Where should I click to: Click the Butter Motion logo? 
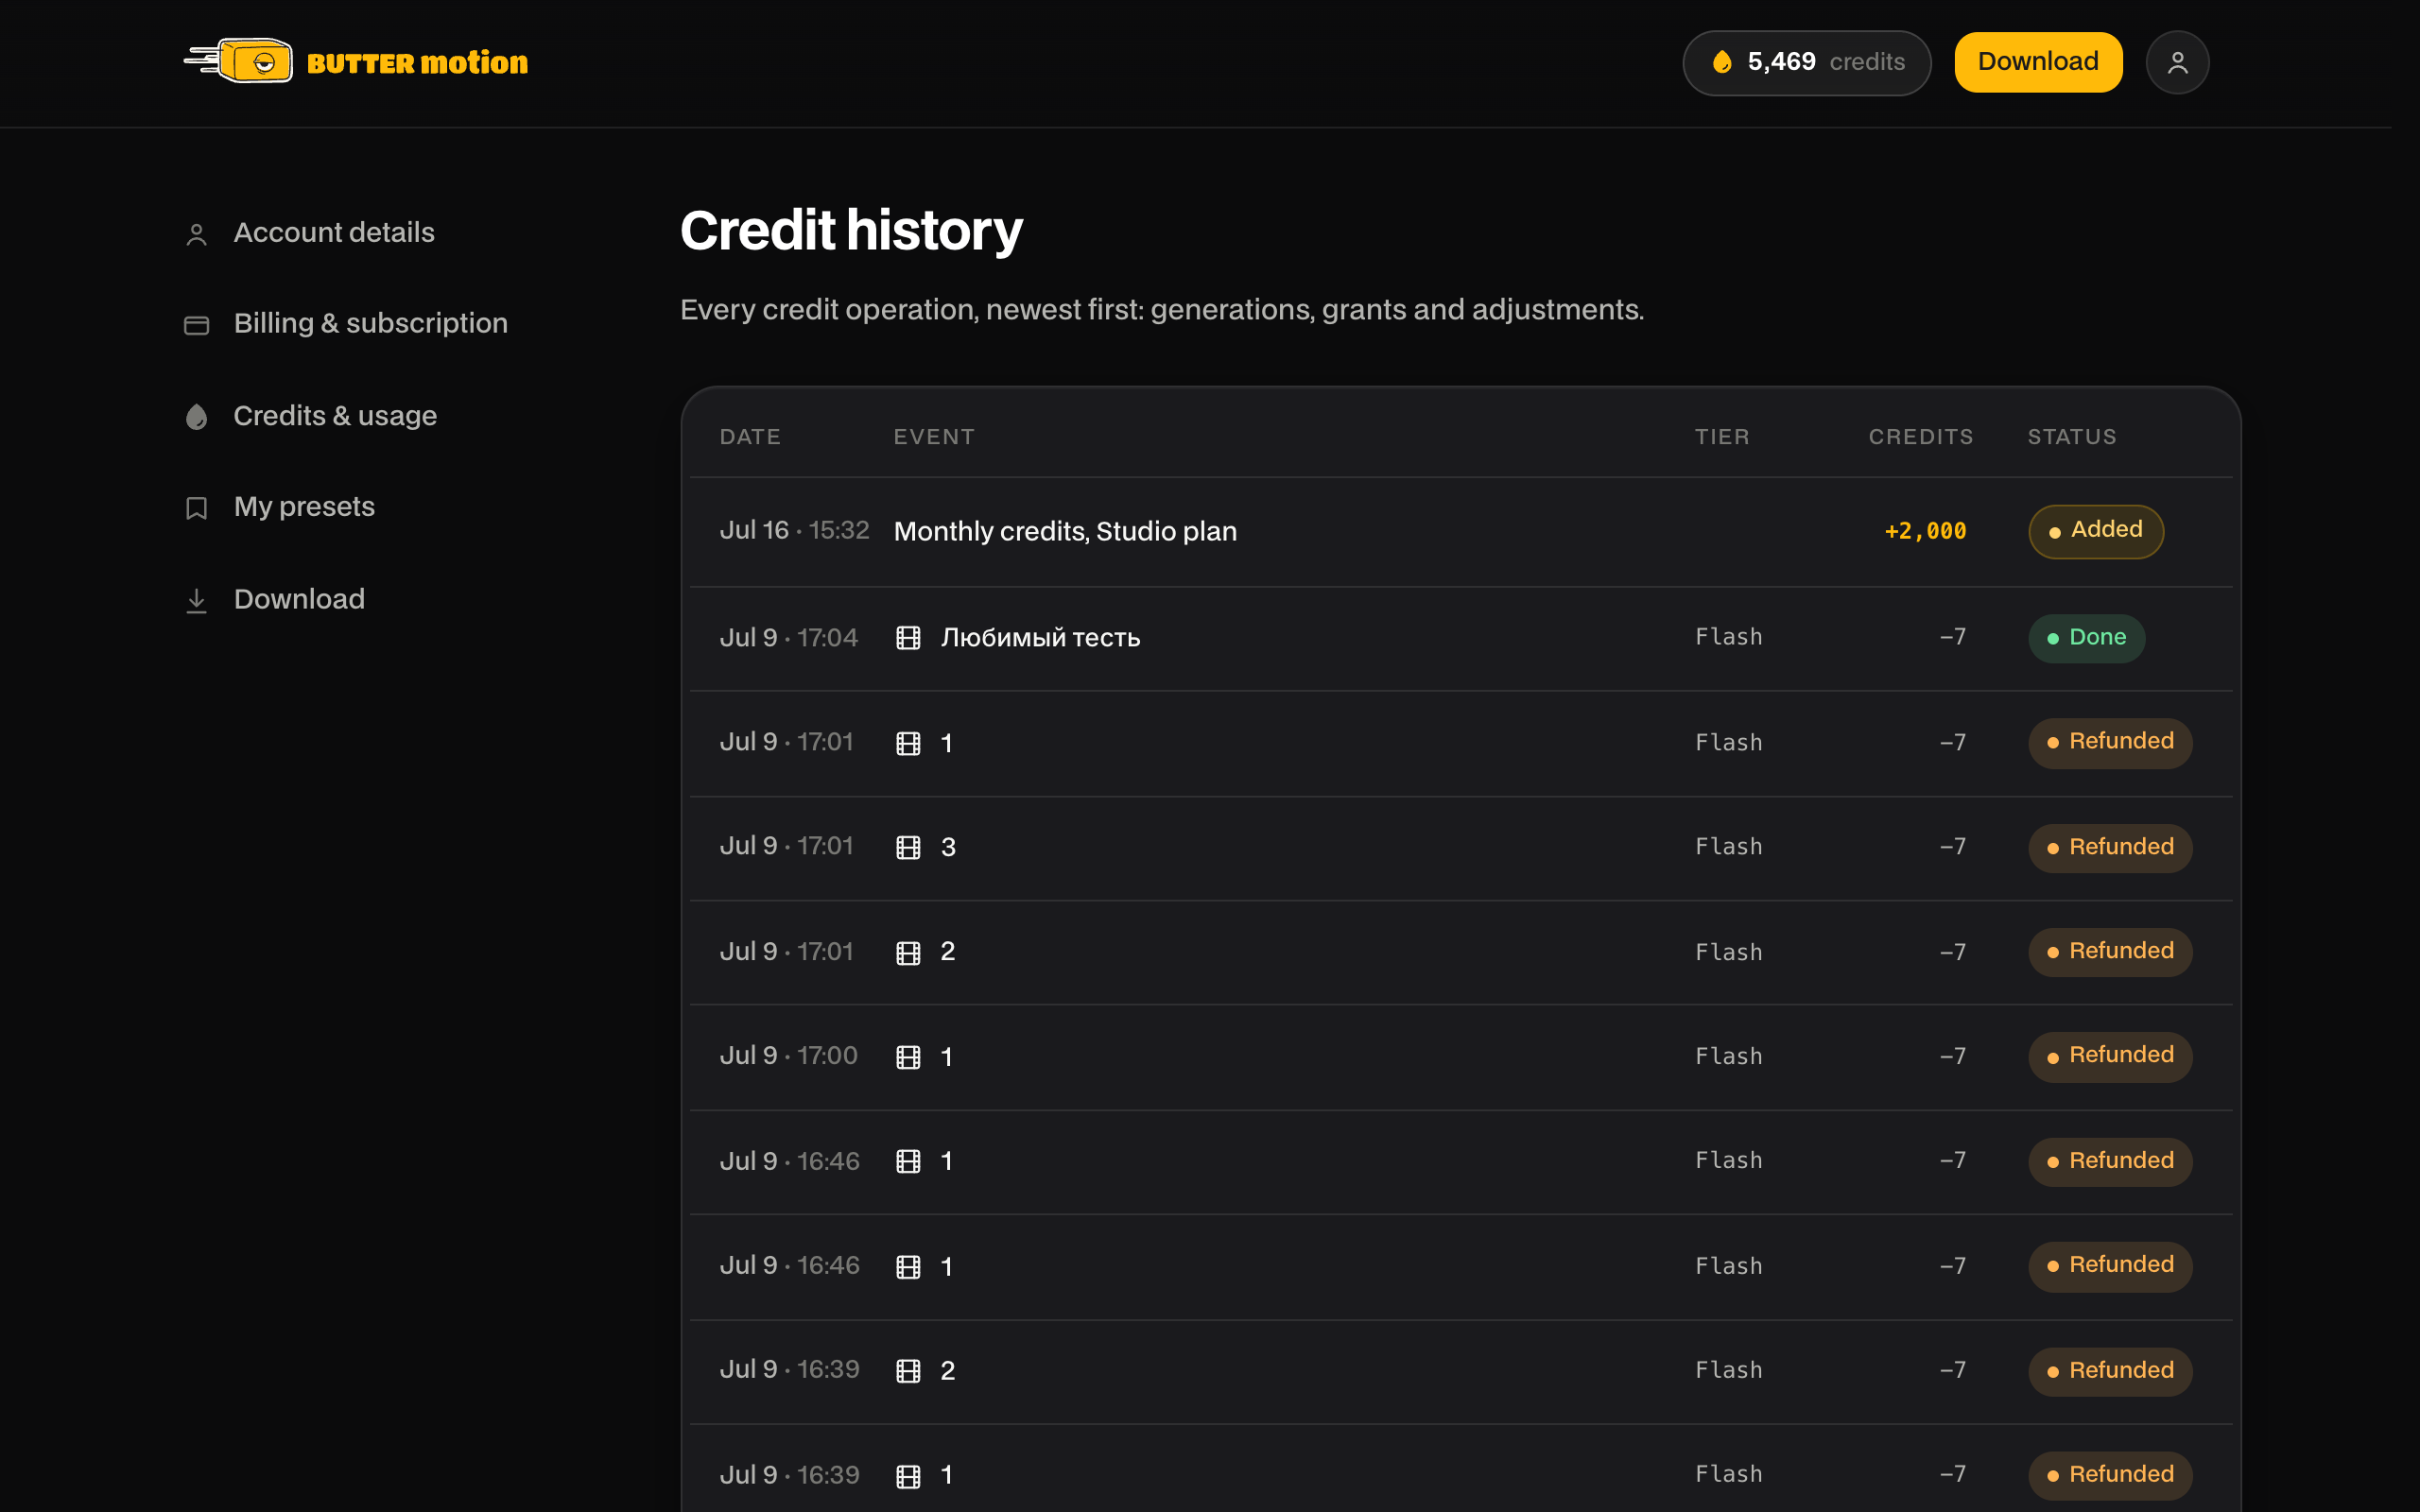(x=356, y=62)
